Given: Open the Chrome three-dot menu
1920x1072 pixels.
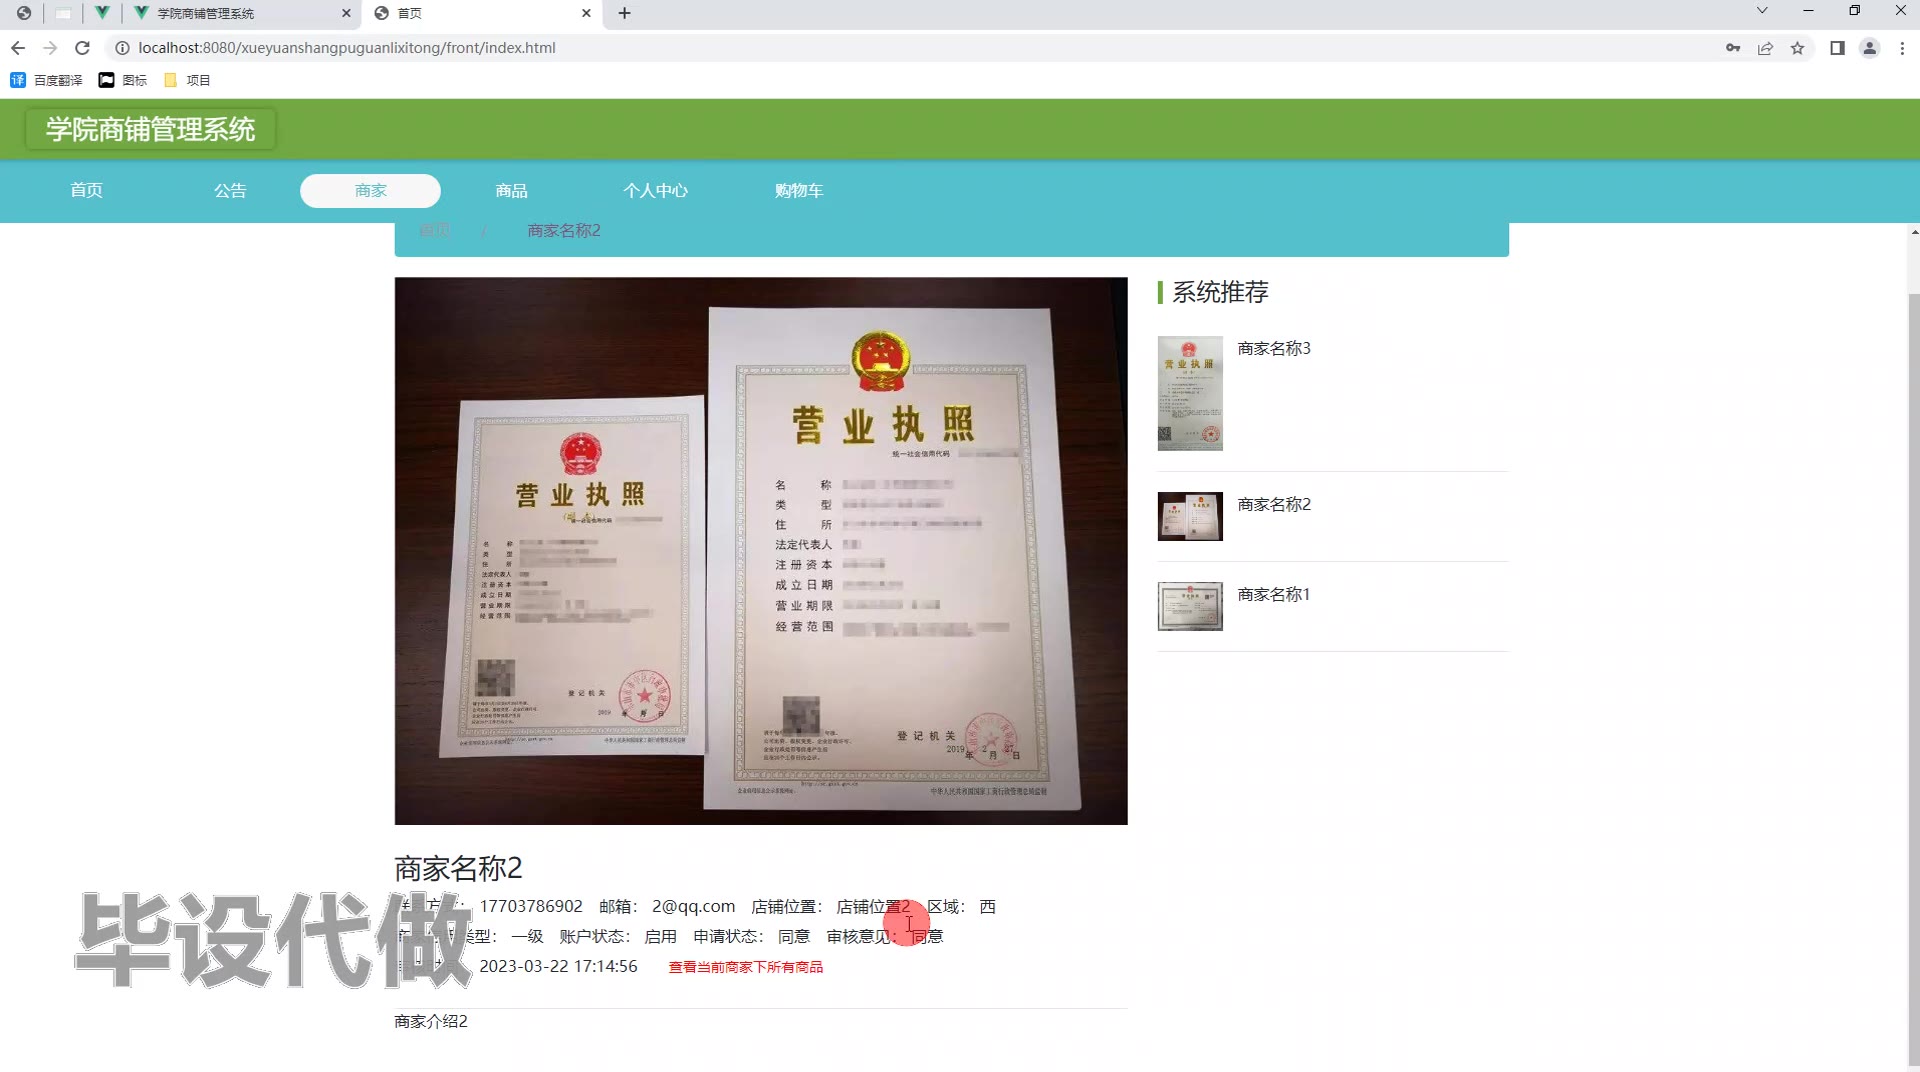Looking at the screenshot, I should [1902, 48].
